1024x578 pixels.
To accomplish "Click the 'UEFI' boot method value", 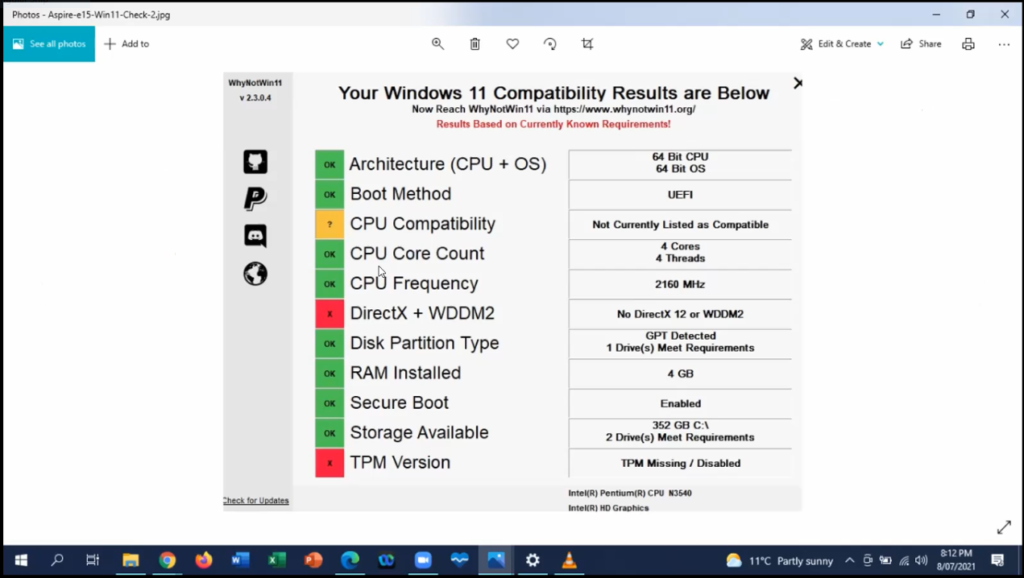I will click(x=680, y=195).
